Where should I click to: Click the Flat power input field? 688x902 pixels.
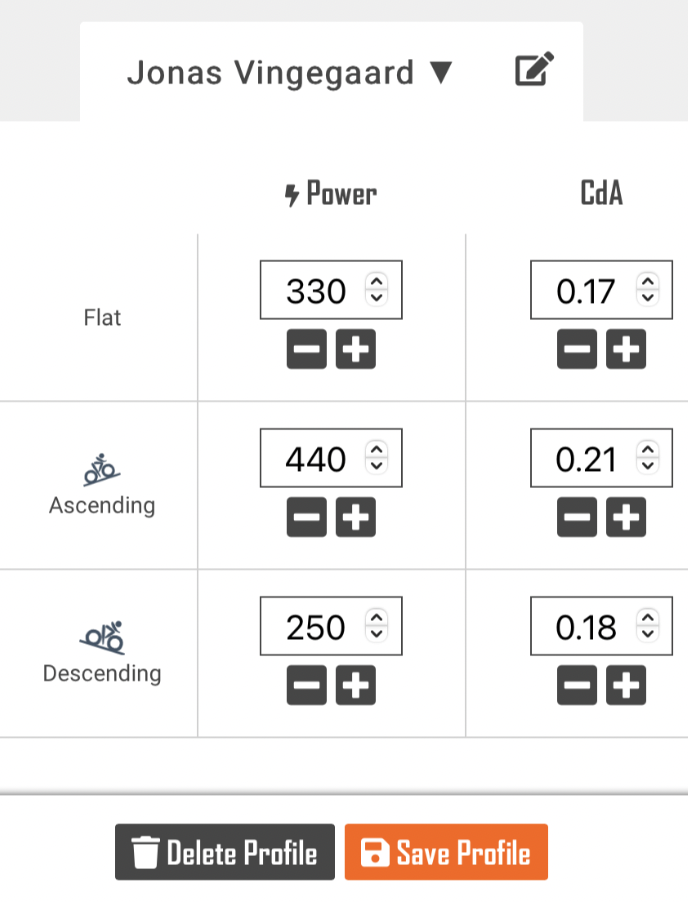click(315, 291)
